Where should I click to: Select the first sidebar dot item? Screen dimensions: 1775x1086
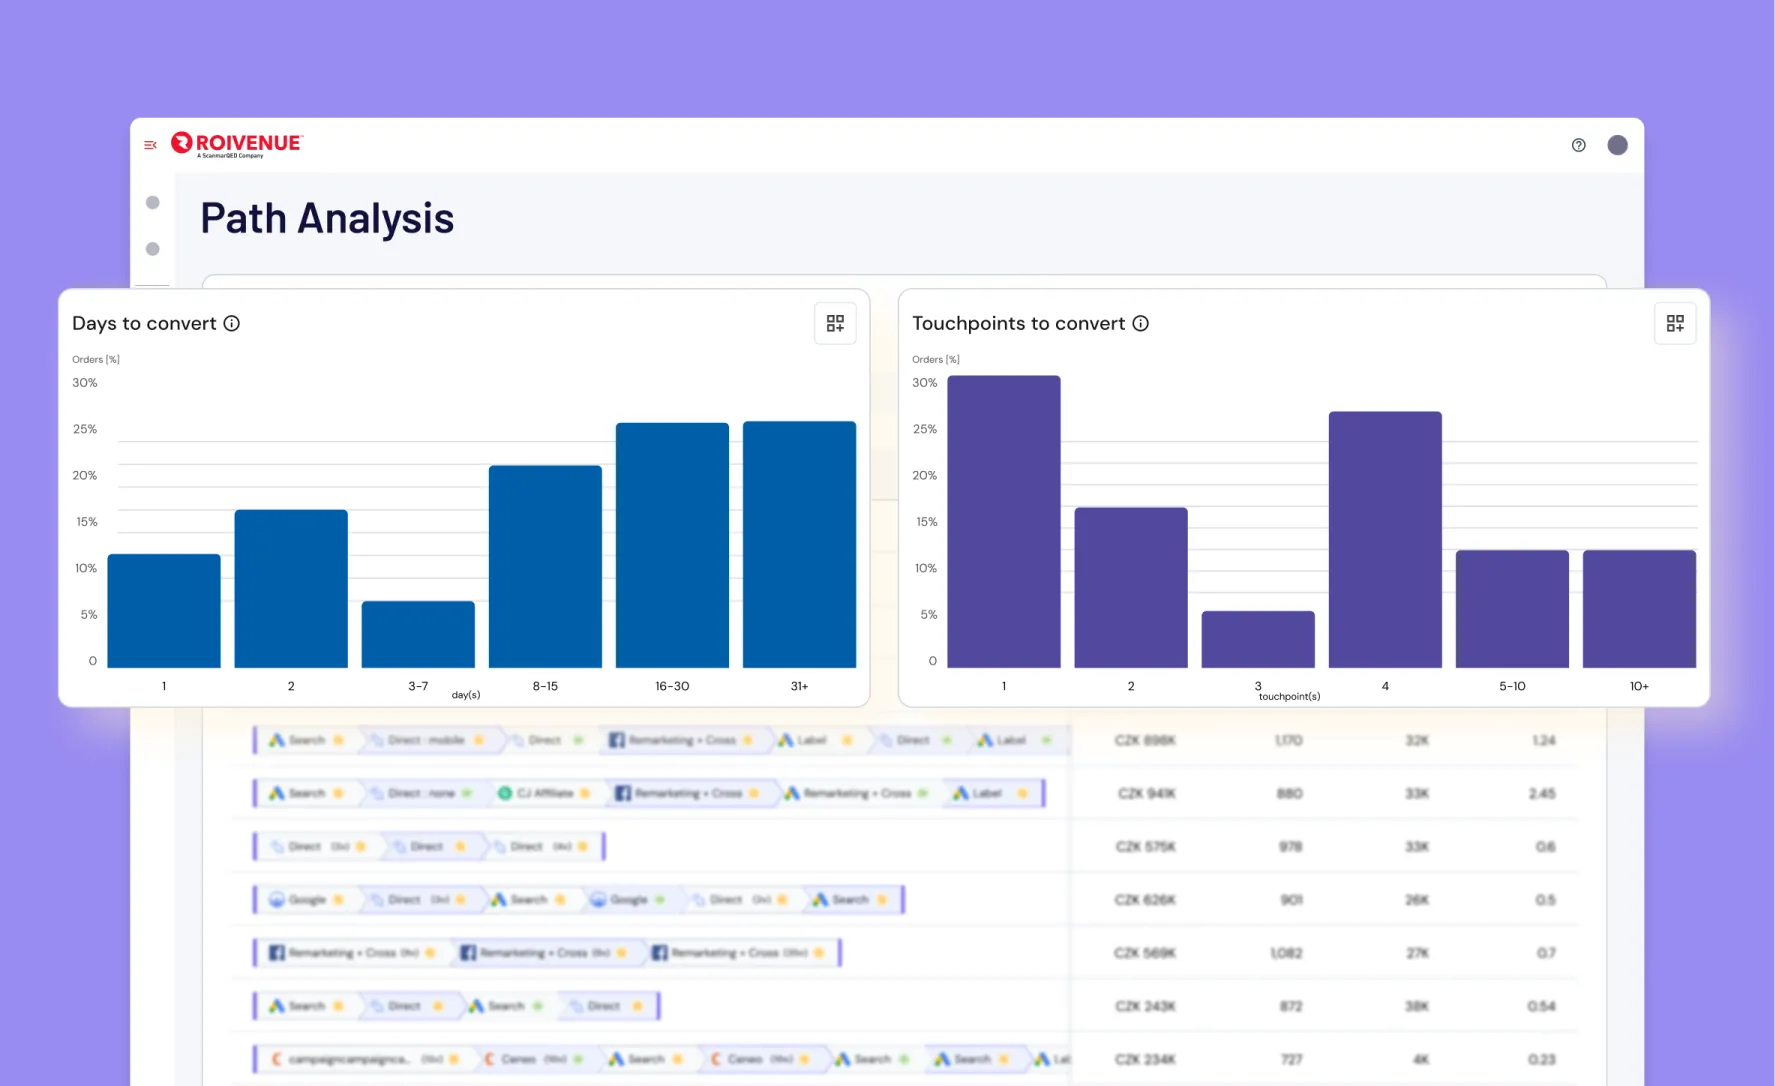(x=152, y=202)
